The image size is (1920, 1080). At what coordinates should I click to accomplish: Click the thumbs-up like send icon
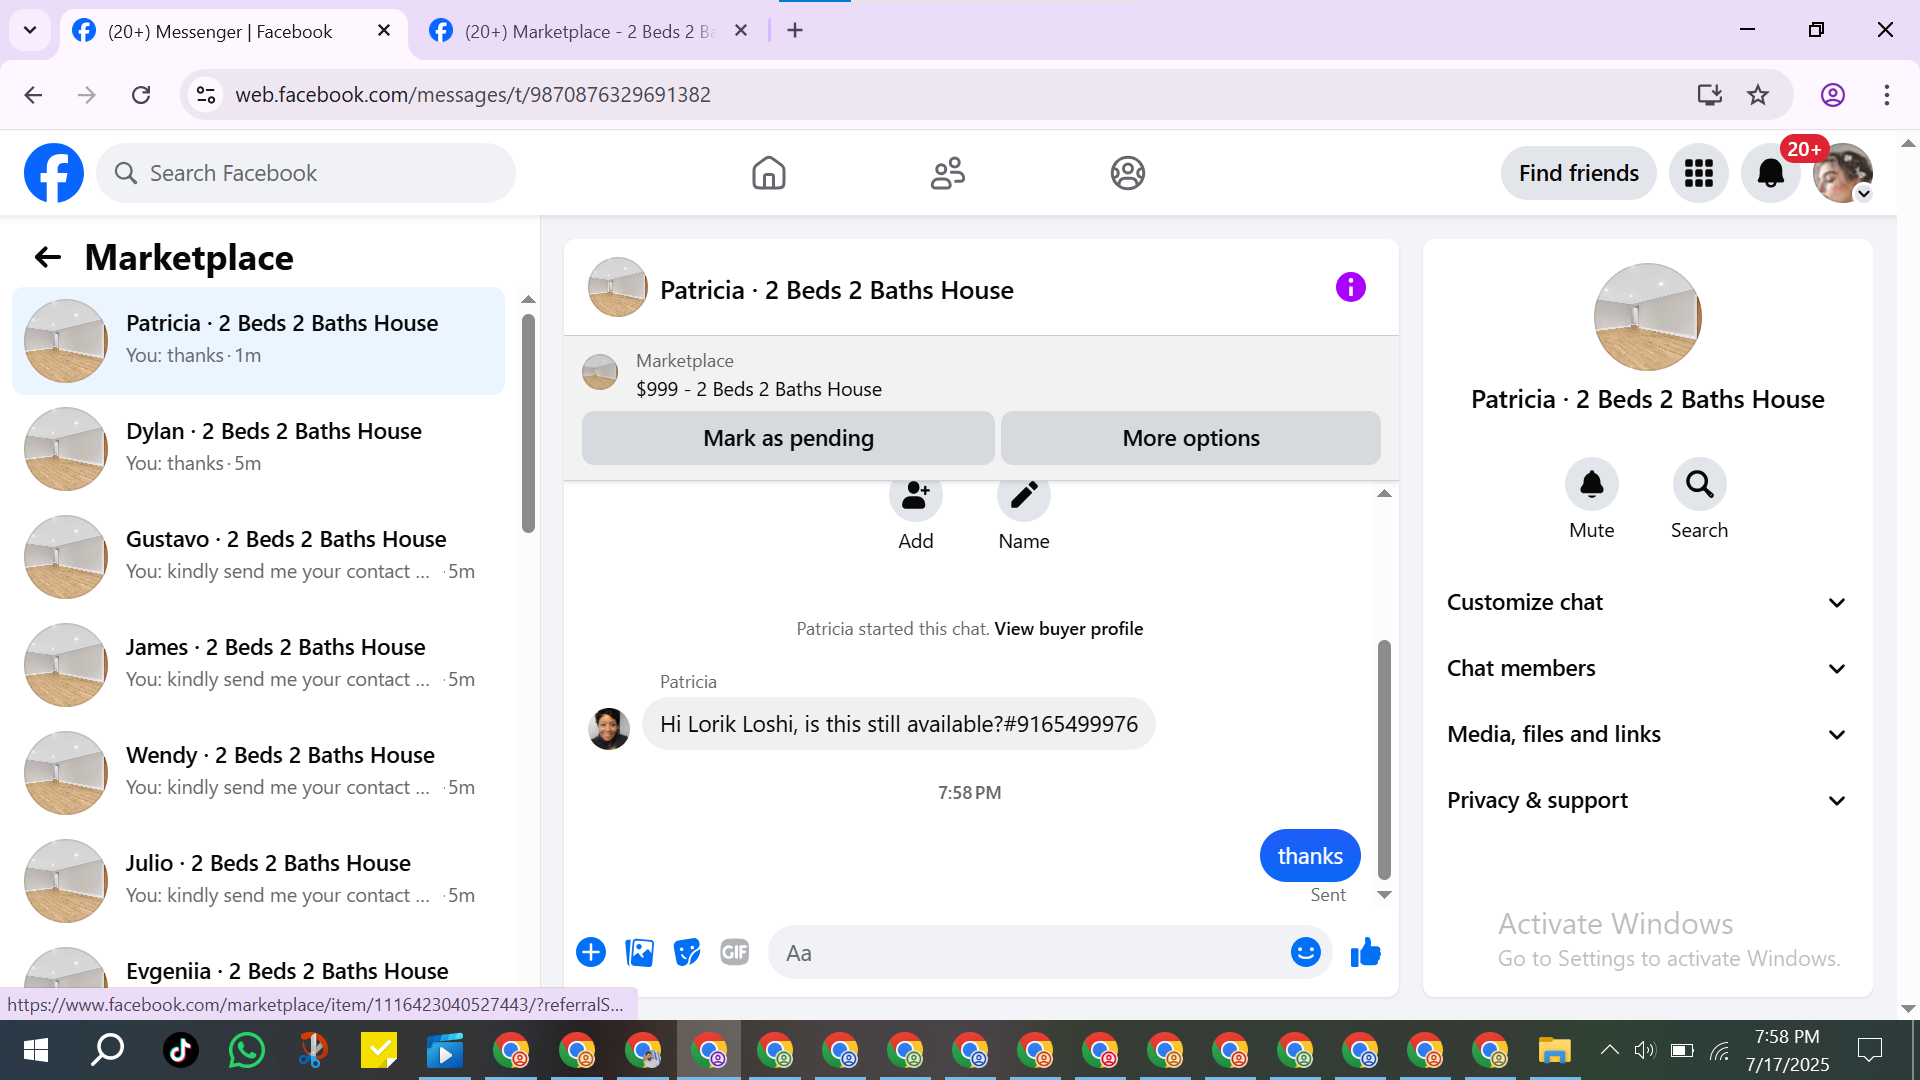click(x=1365, y=953)
